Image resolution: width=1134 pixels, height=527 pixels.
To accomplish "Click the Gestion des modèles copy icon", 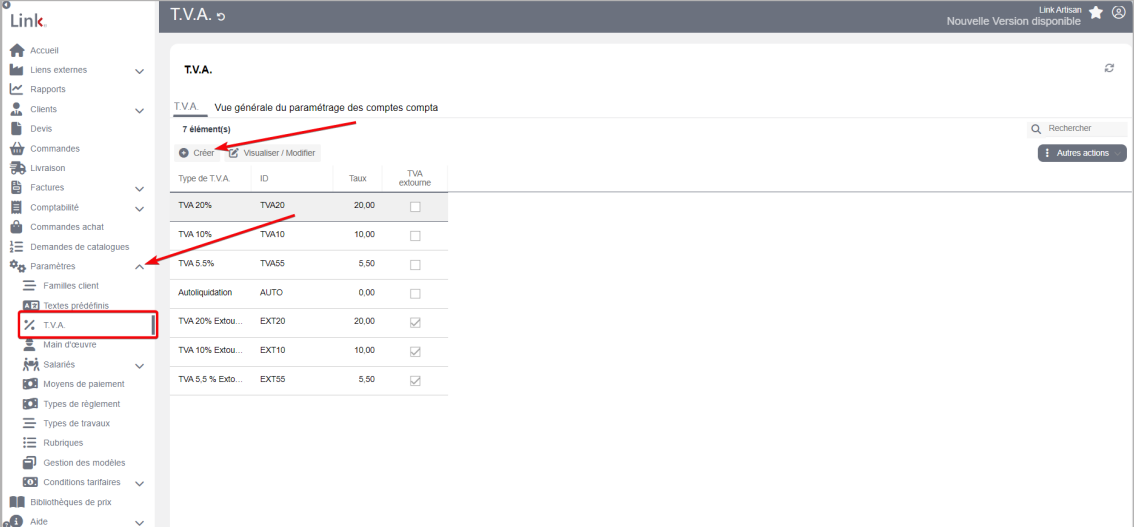I will pyautogui.click(x=30, y=462).
